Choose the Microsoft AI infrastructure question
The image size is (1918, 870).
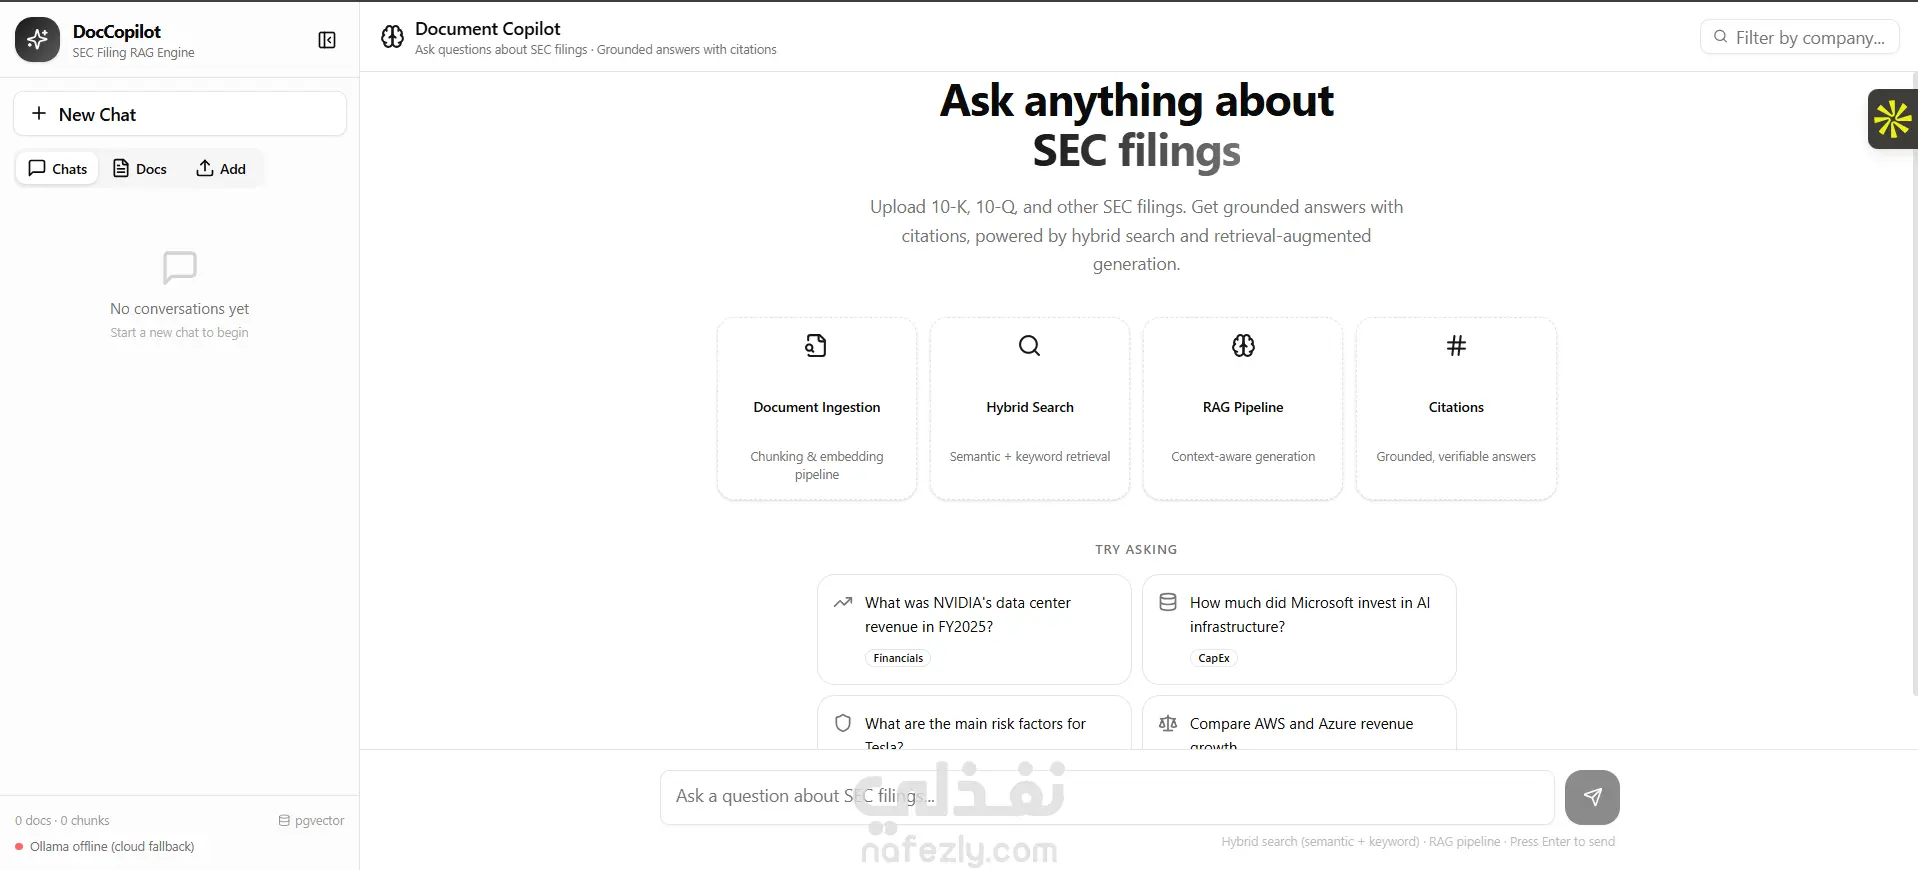click(1299, 629)
